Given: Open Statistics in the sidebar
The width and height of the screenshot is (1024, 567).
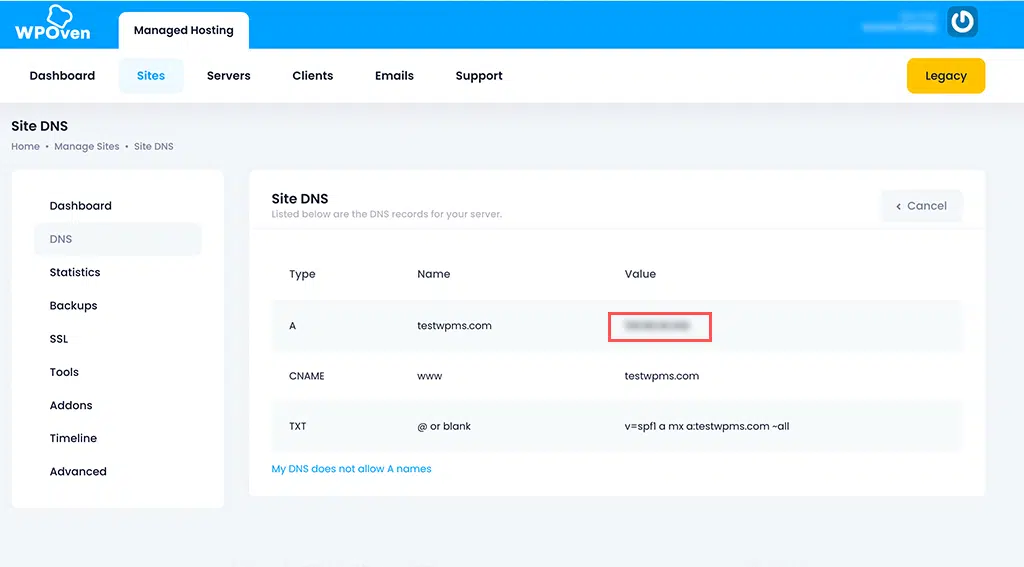Looking at the screenshot, I should [x=75, y=272].
